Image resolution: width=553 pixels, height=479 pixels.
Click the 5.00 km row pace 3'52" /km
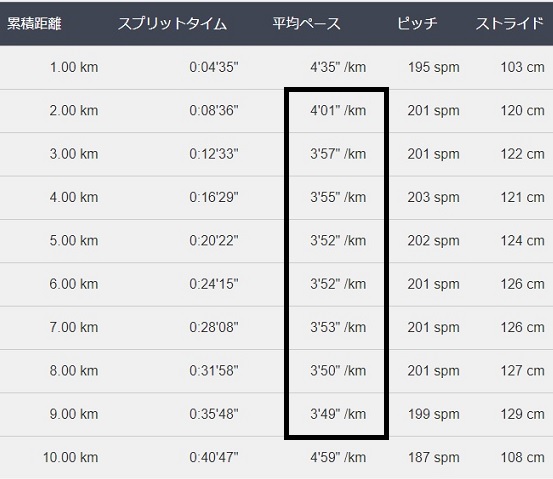pos(338,241)
